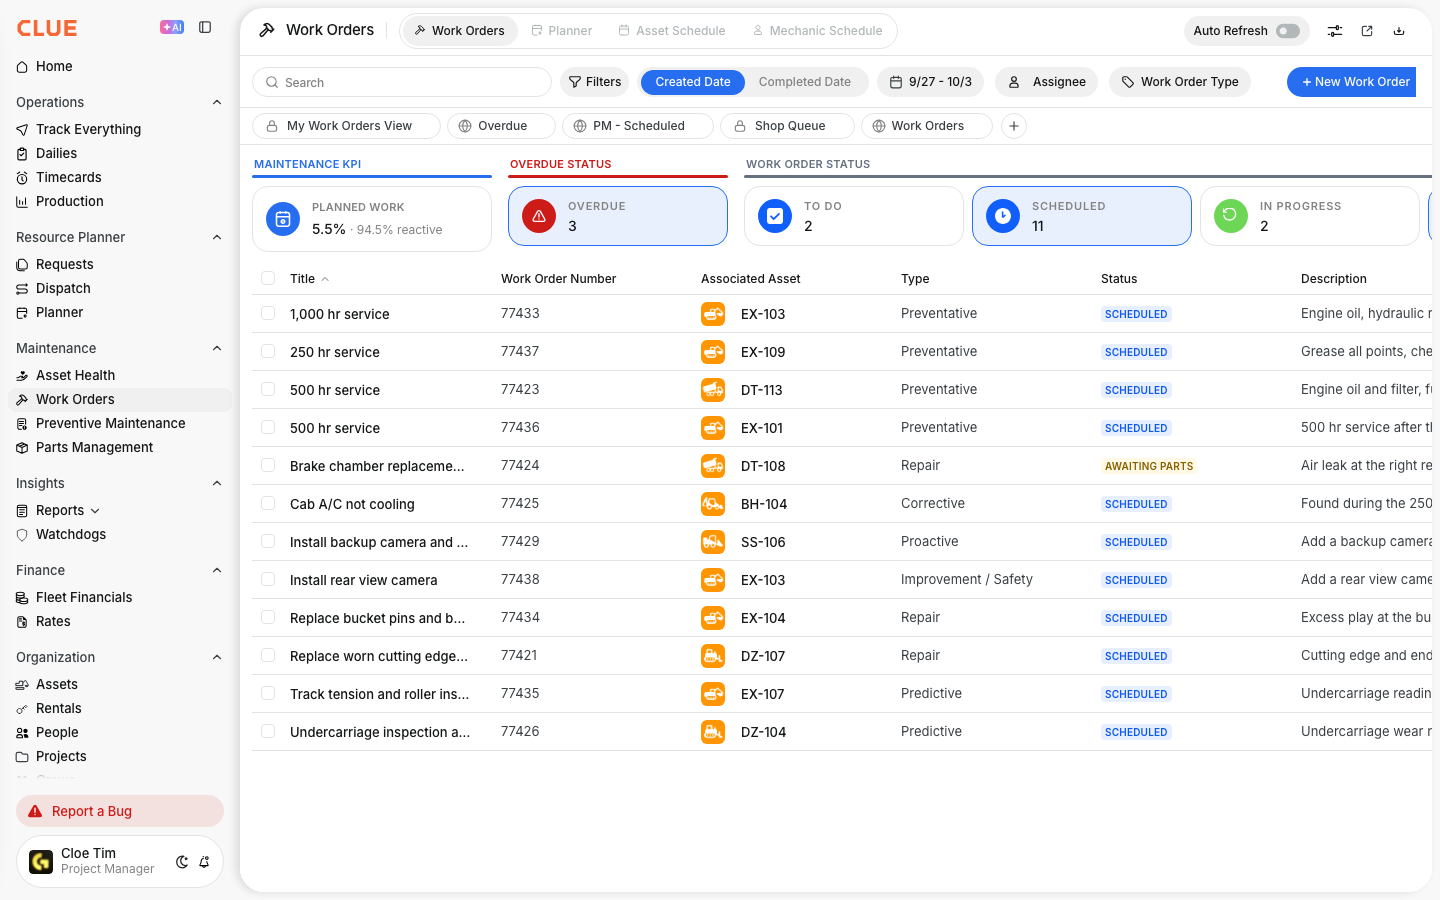Add a new saved view plus icon

point(1014,126)
